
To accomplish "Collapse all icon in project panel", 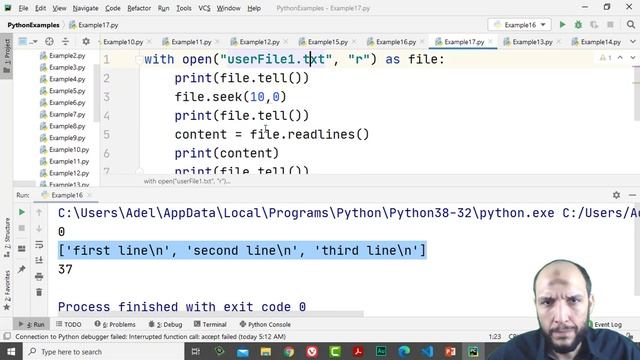I will tap(65, 42).
